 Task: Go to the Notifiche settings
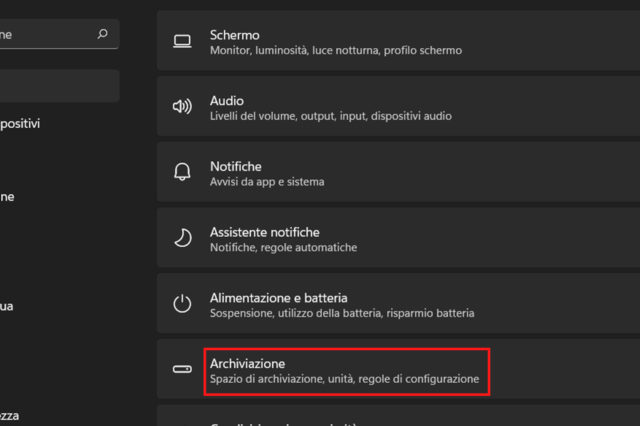[400, 172]
